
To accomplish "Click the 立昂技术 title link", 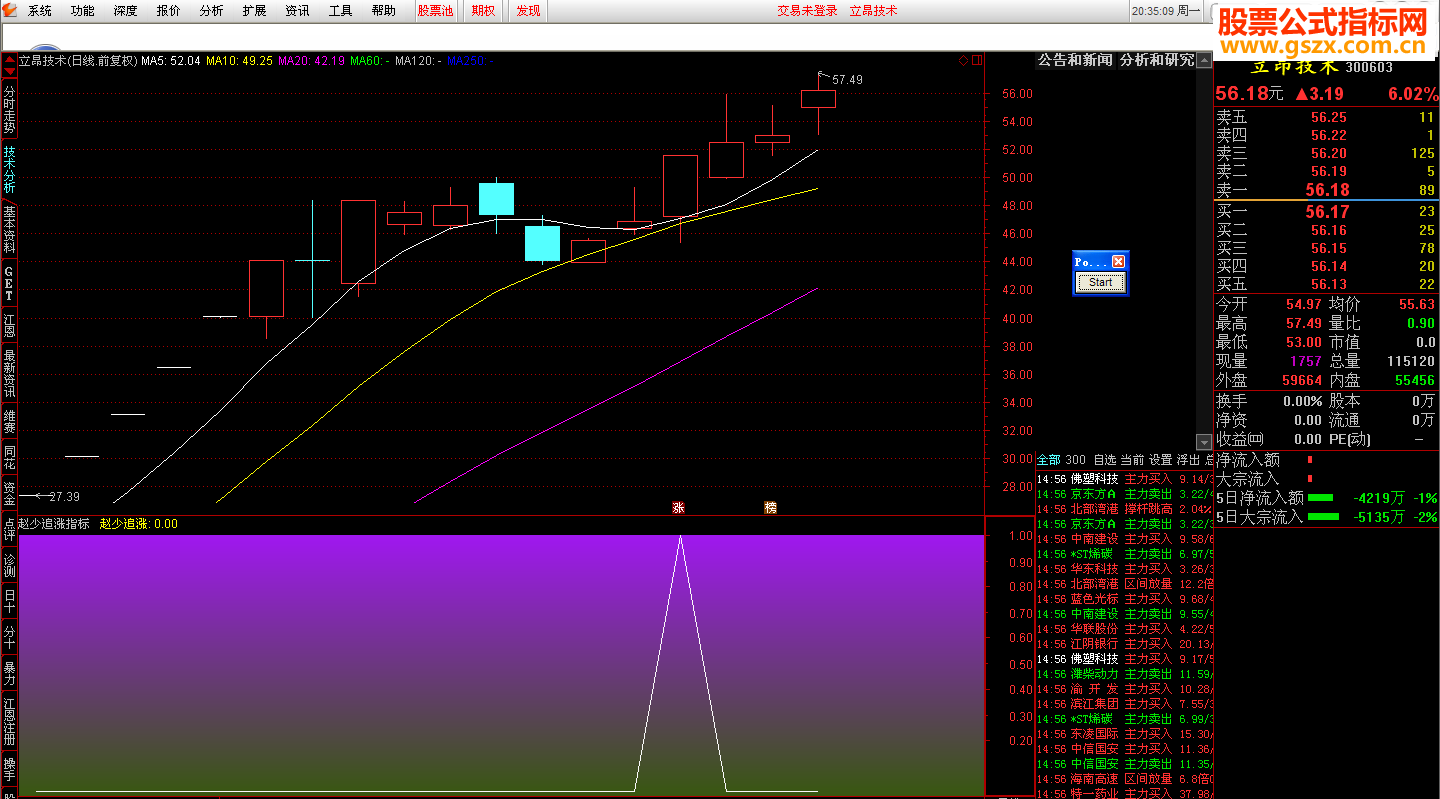I will 874,11.
